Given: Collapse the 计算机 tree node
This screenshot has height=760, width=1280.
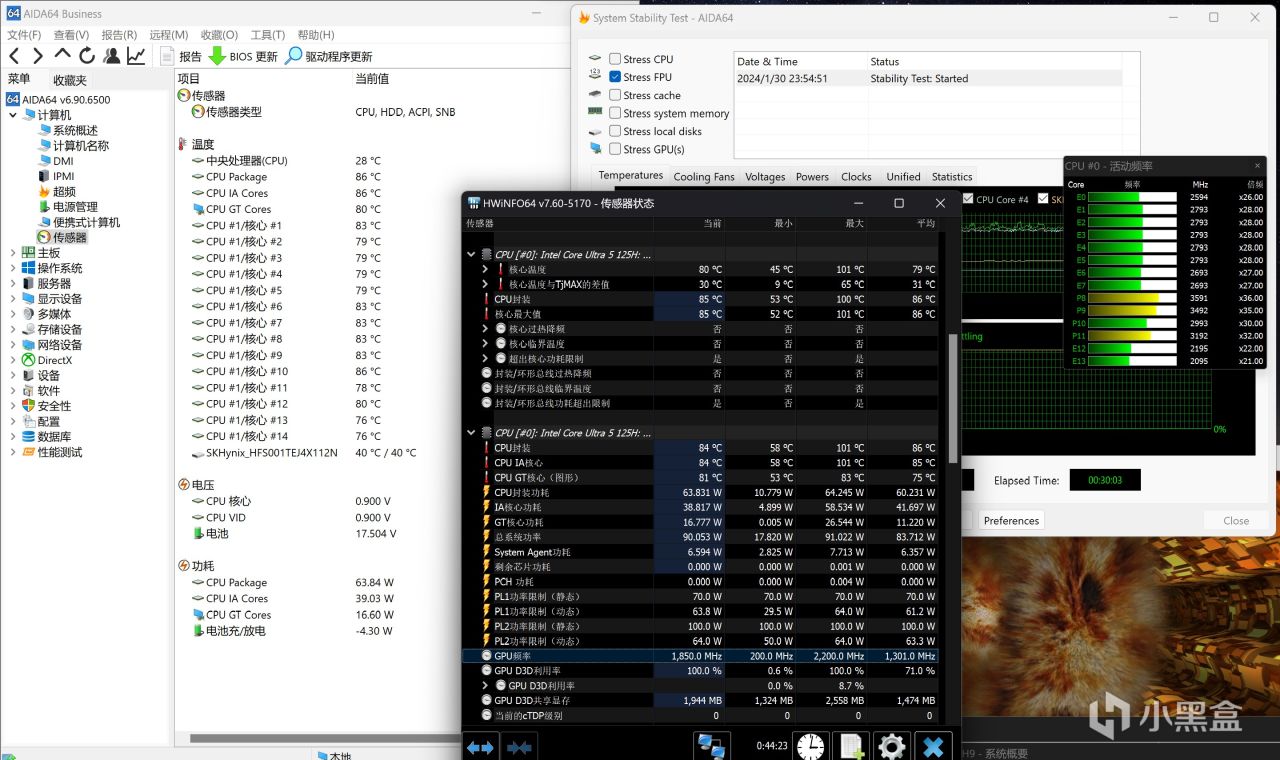Looking at the screenshot, I should (13, 115).
